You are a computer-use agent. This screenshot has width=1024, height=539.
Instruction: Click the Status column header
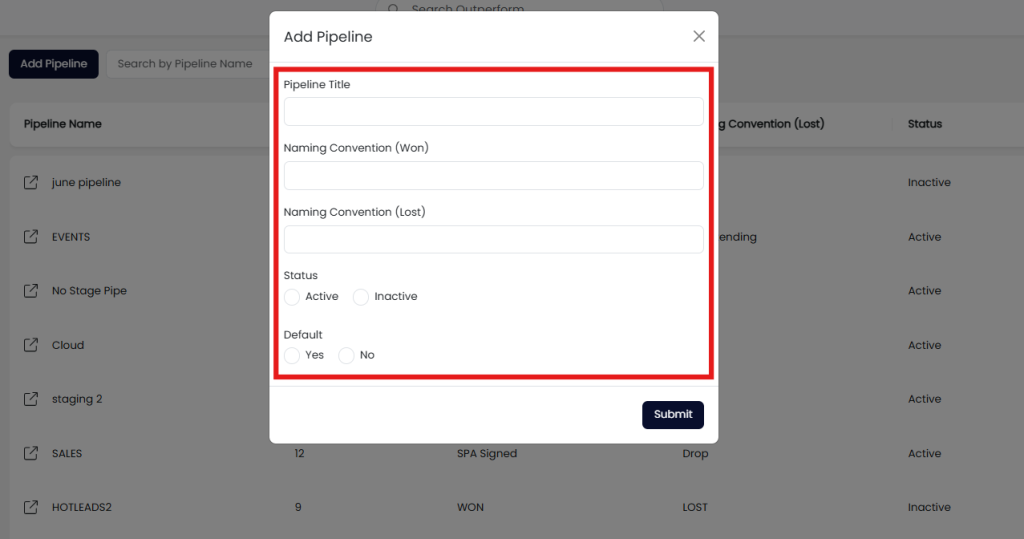924,124
